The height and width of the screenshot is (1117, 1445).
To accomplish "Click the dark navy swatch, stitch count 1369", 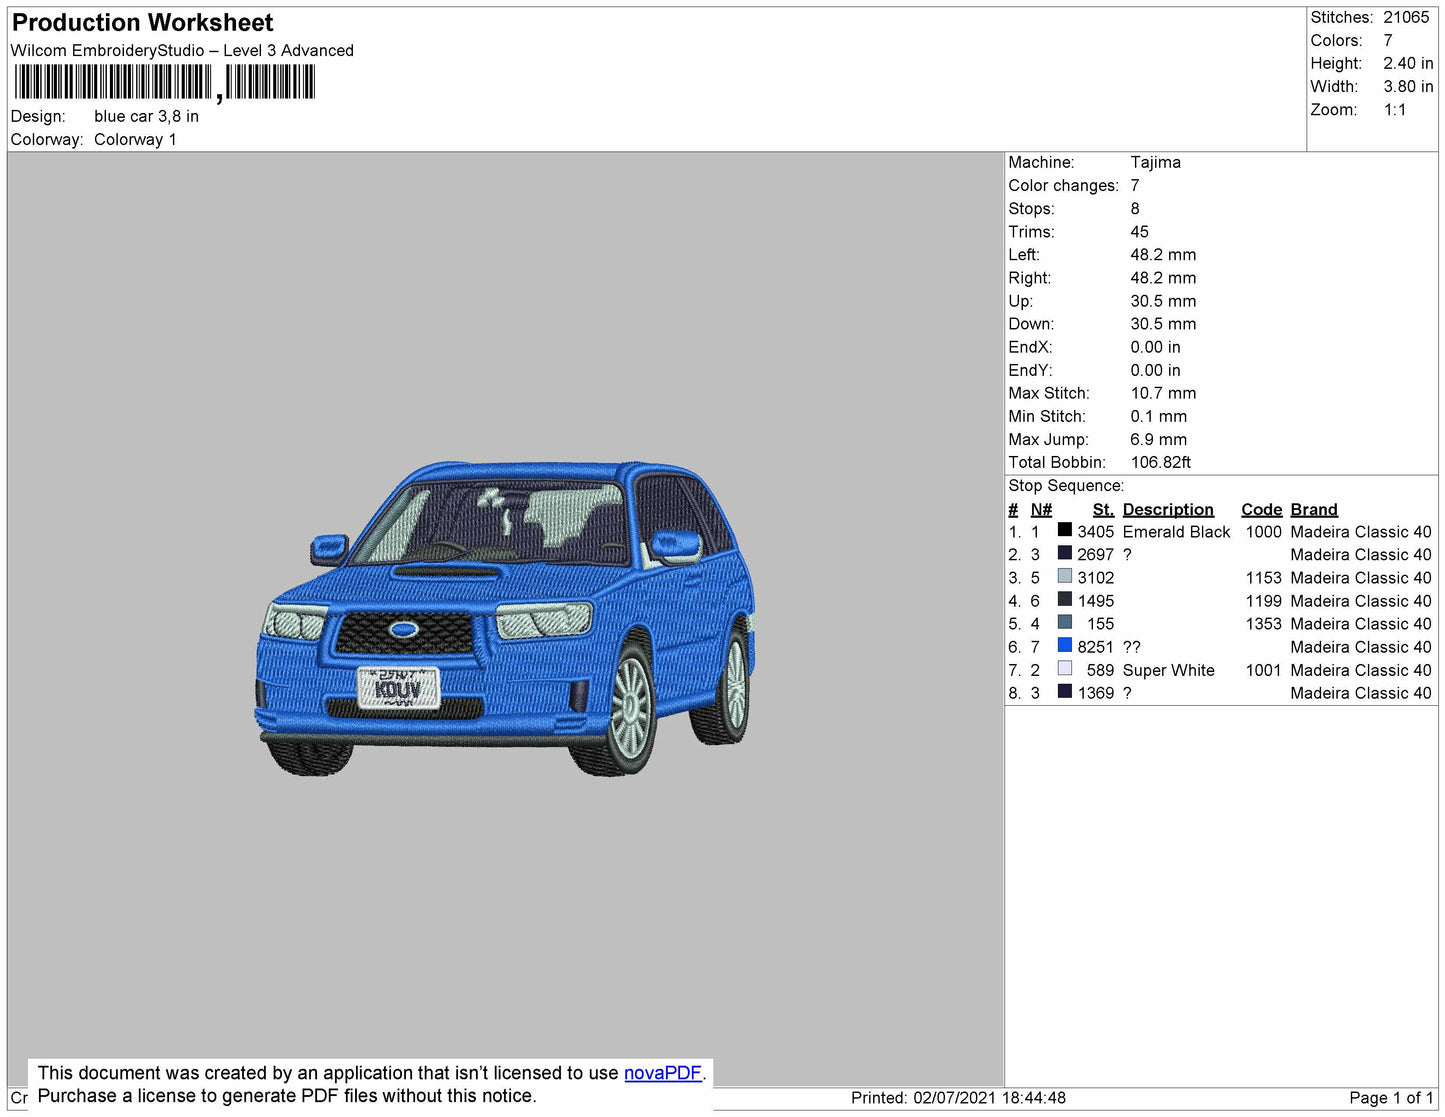I will pyautogui.click(x=1065, y=691).
